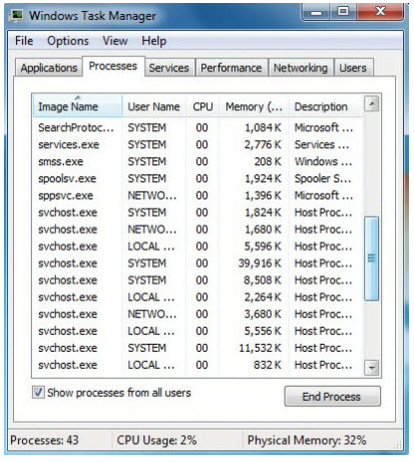Click the End Process button
Screen dimensions: 414x462
[x=332, y=396]
